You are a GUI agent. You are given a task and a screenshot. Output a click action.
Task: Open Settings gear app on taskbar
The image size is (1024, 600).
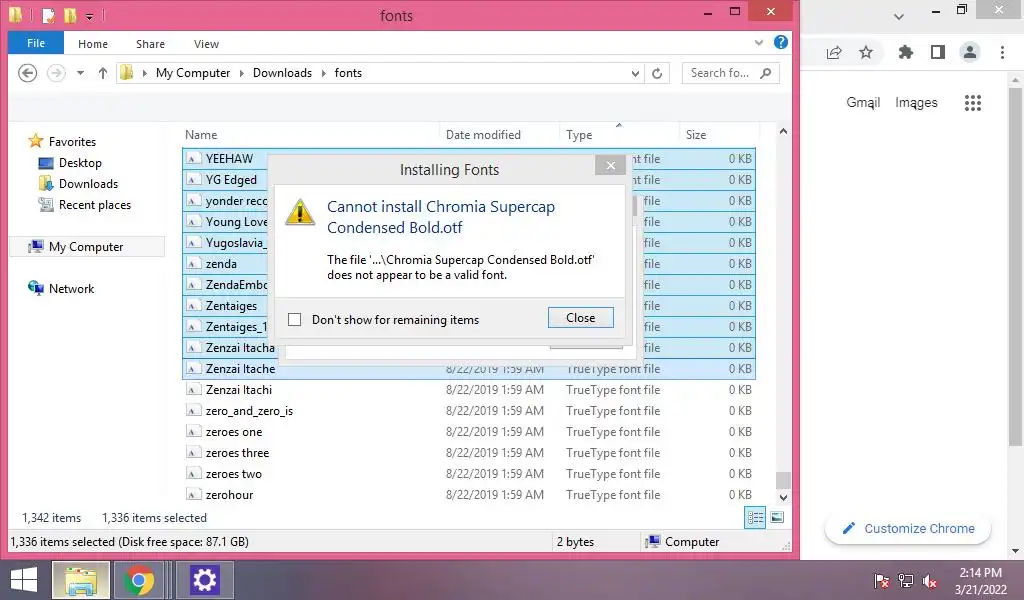click(x=204, y=580)
